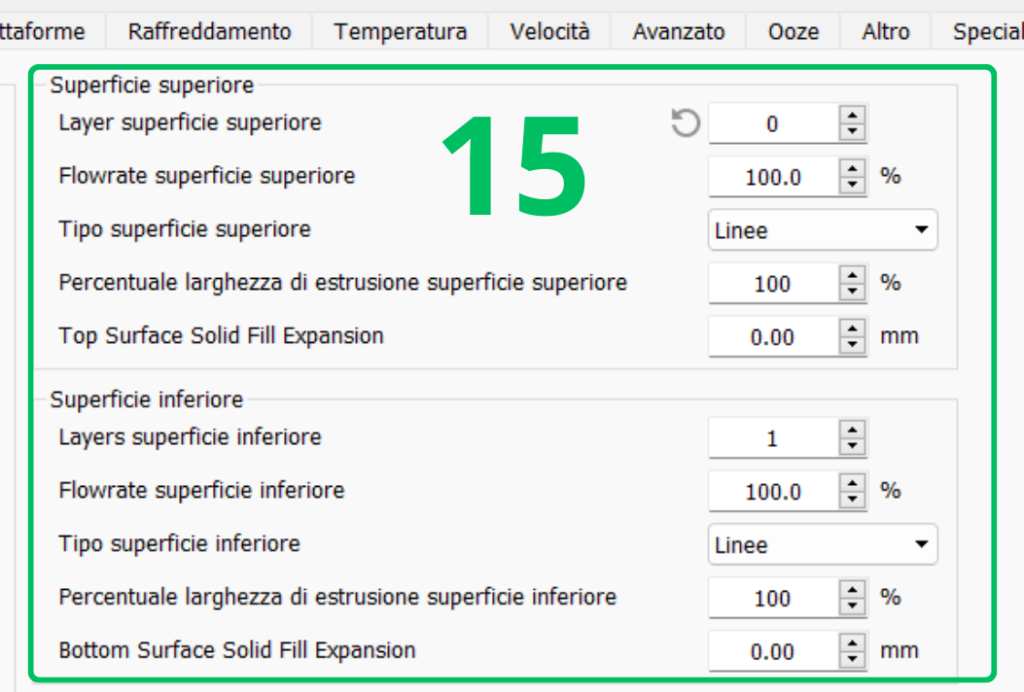The height and width of the screenshot is (692, 1024).
Task: Decrease Flowrate superficie superiore with down arrow
Action: [x=852, y=186]
